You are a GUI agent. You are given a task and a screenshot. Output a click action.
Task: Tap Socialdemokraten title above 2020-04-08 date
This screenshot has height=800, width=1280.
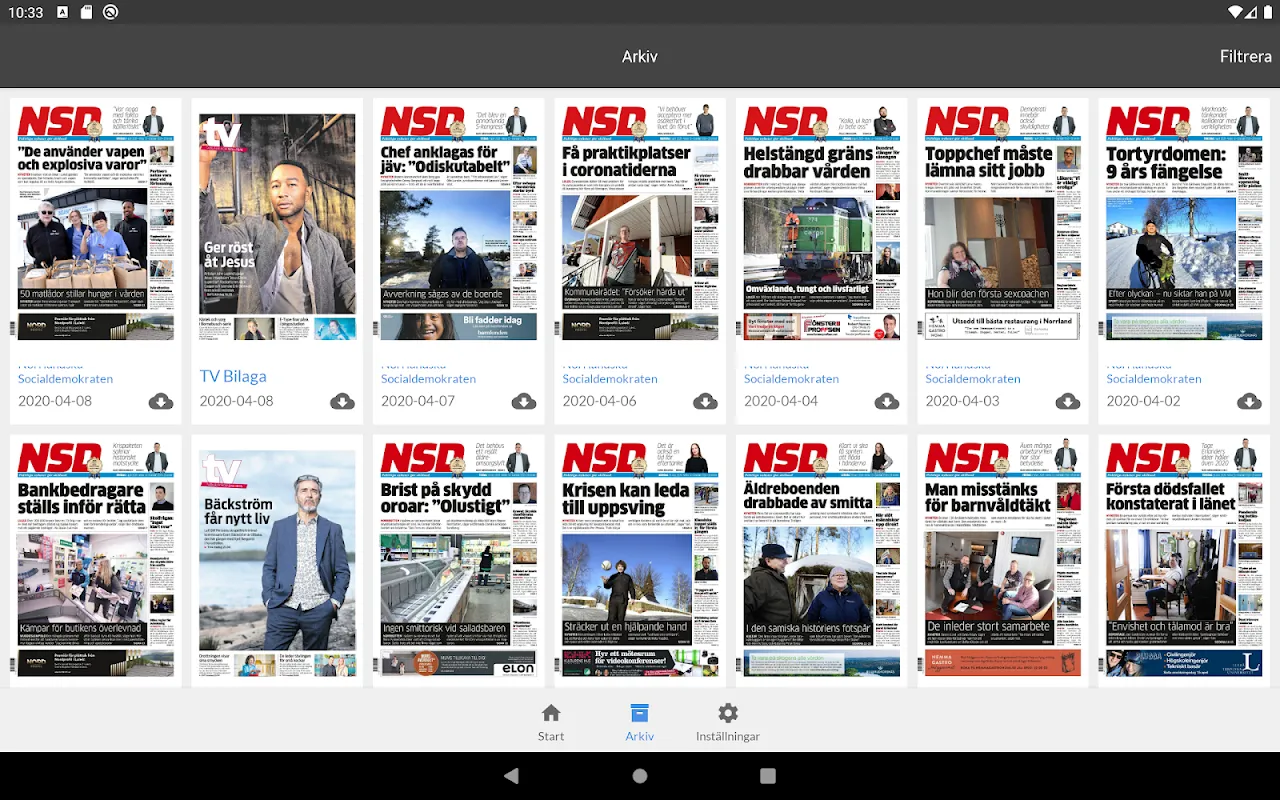(66, 379)
